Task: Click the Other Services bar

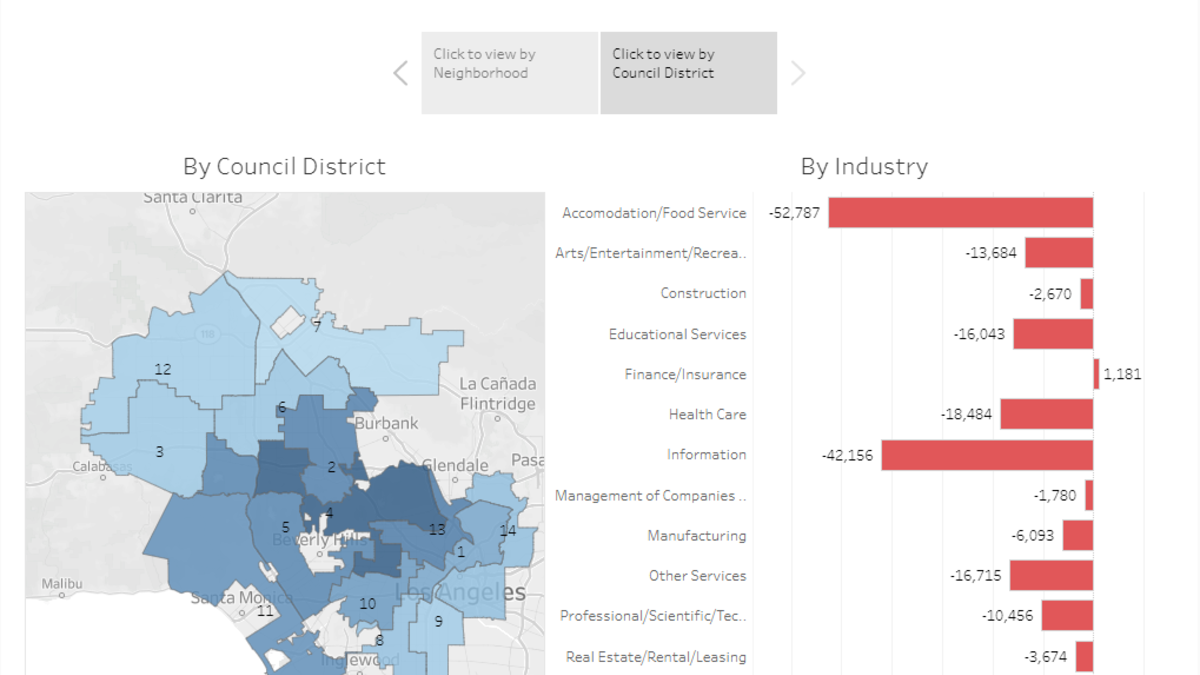Action: (x=1051, y=576)
